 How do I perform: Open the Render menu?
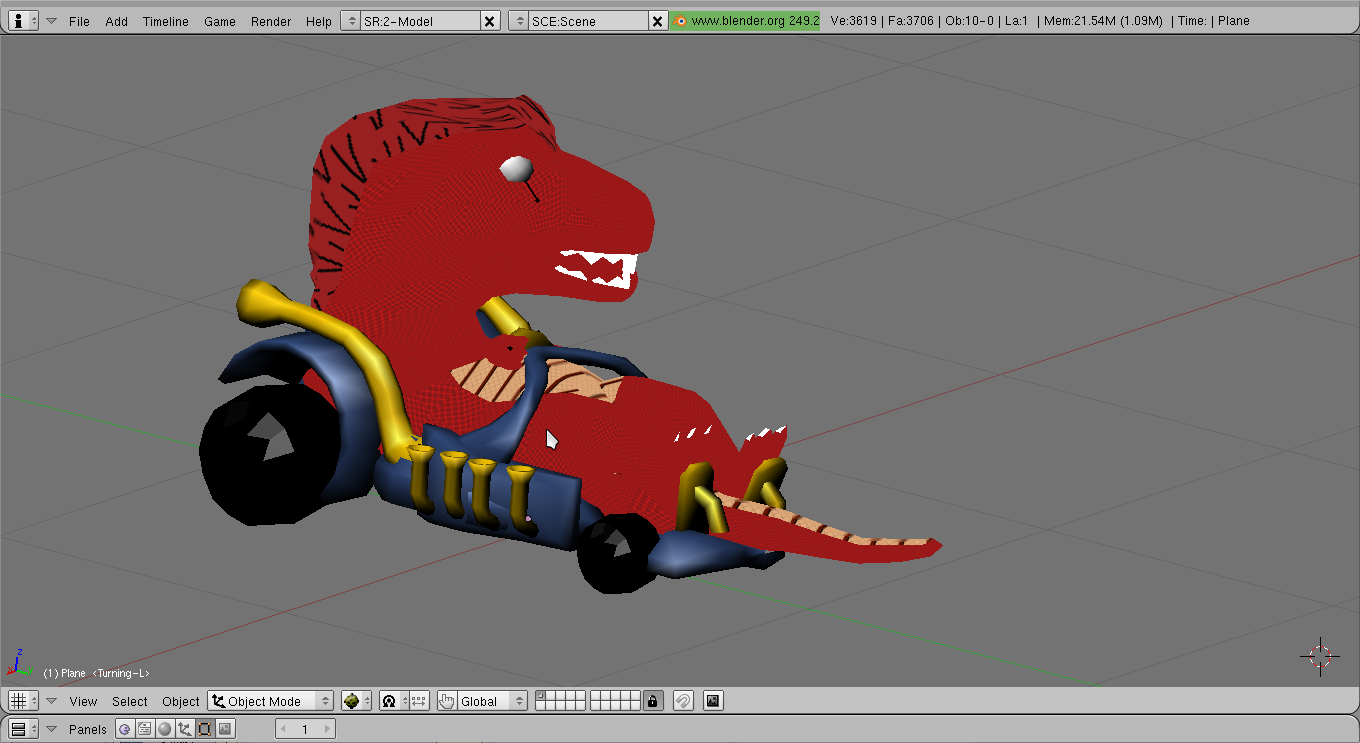[x=271, y=21]
